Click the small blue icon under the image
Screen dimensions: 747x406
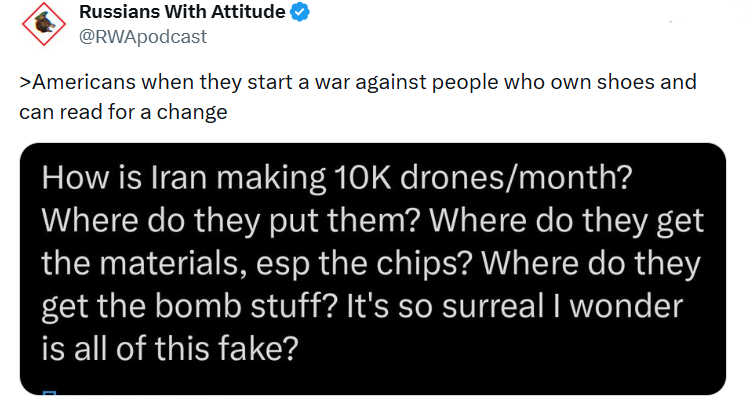coord(50,393)
